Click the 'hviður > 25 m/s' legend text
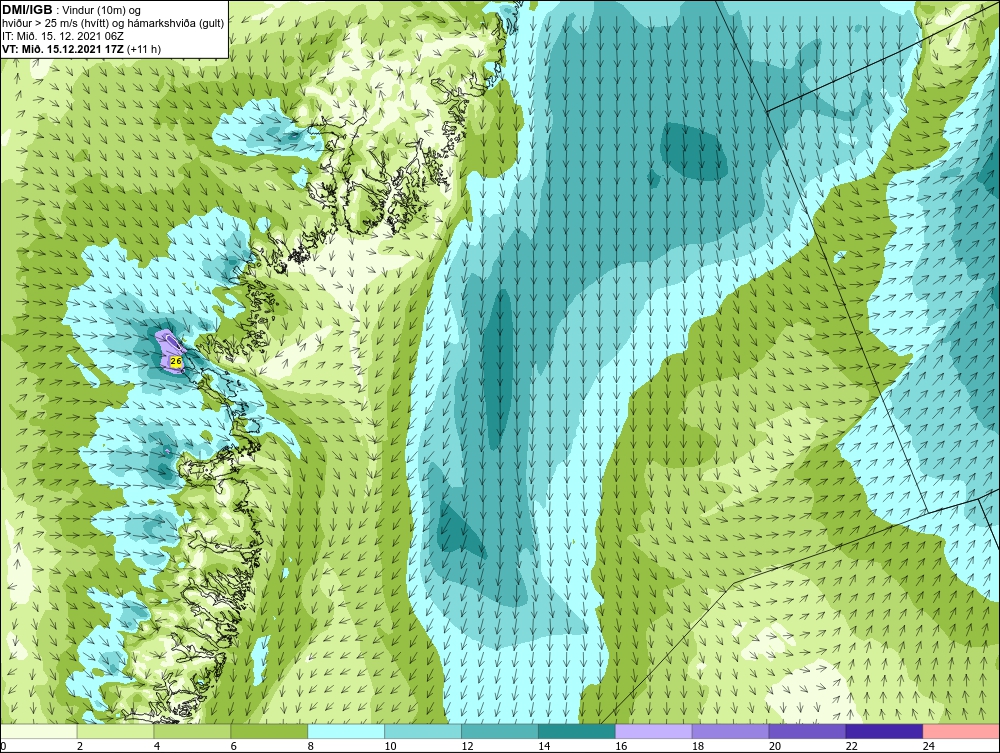The width and height of the screenshot is (1000, 753). tap(38, 24)
